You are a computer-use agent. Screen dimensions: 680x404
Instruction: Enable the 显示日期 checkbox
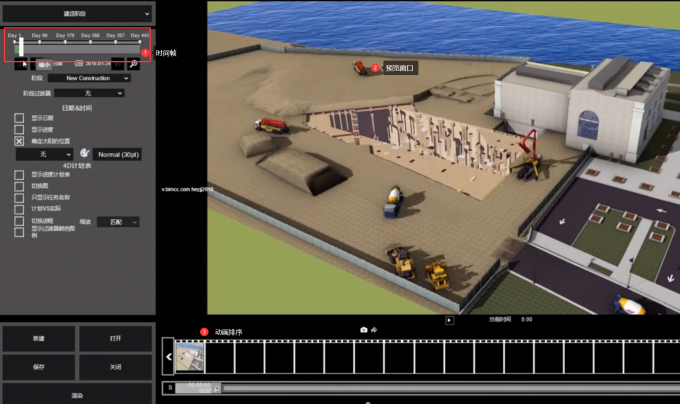click(x=19, y=118)
